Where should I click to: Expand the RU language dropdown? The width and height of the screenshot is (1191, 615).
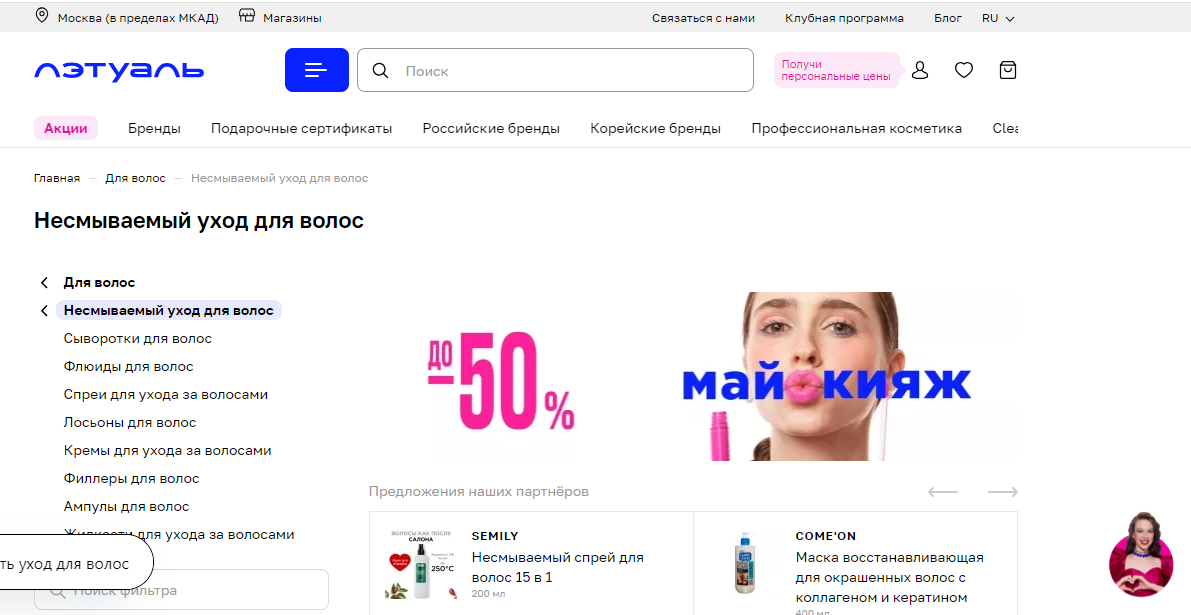point(998,18)
